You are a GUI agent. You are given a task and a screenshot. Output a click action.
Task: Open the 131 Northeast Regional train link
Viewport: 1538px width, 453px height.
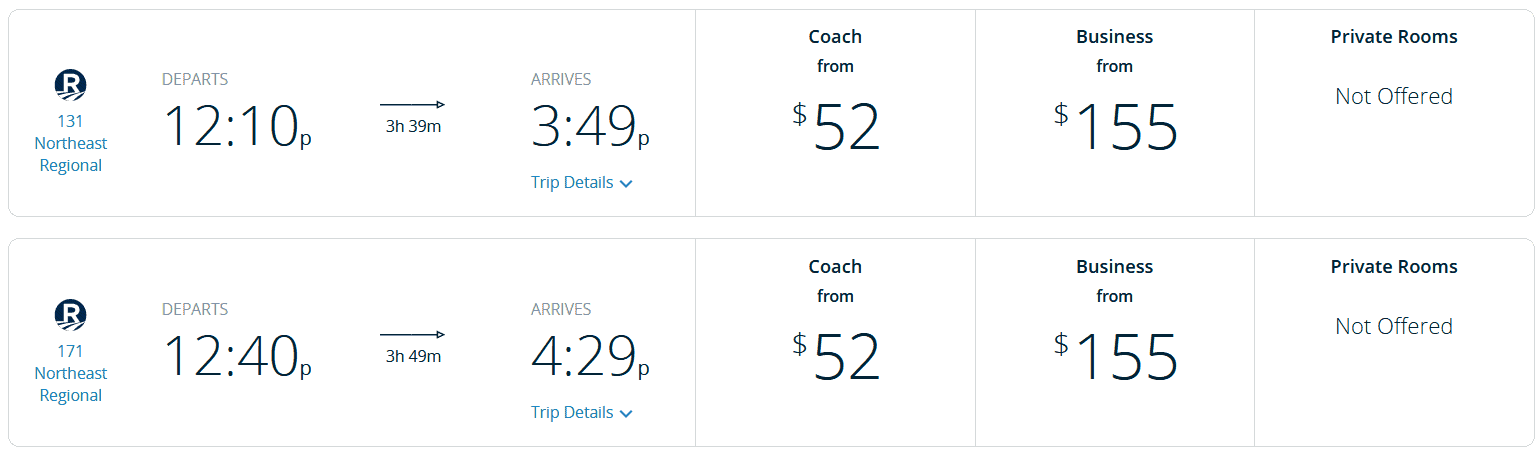coord(70,144)
